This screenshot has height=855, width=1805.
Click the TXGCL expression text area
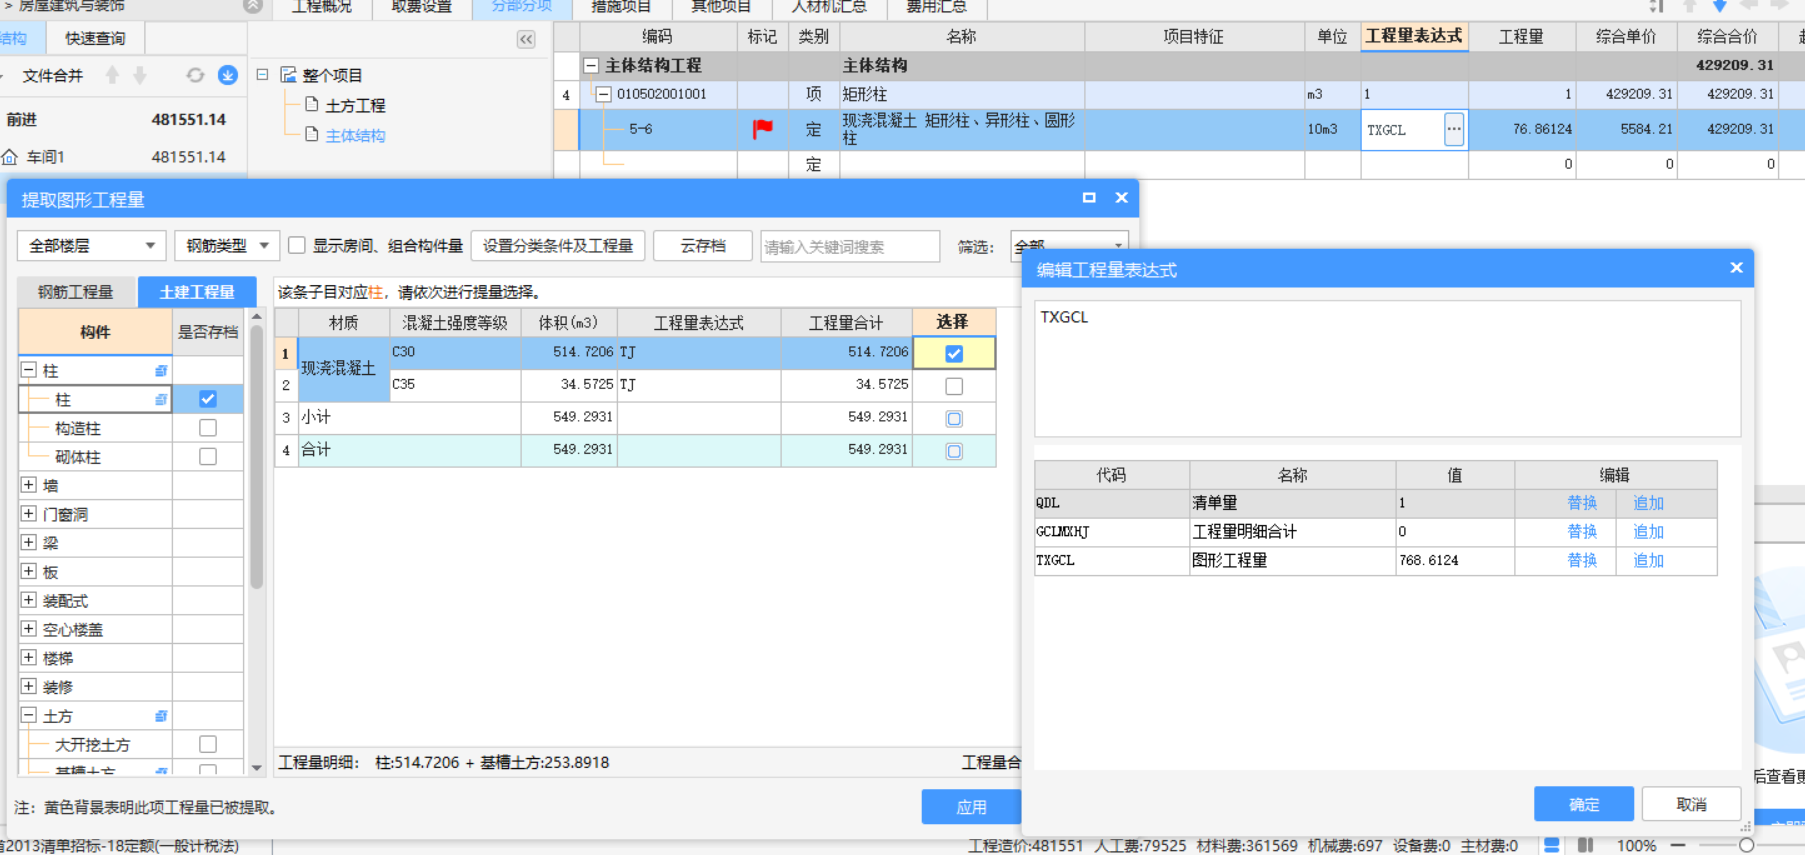(x=1388, y=368)
